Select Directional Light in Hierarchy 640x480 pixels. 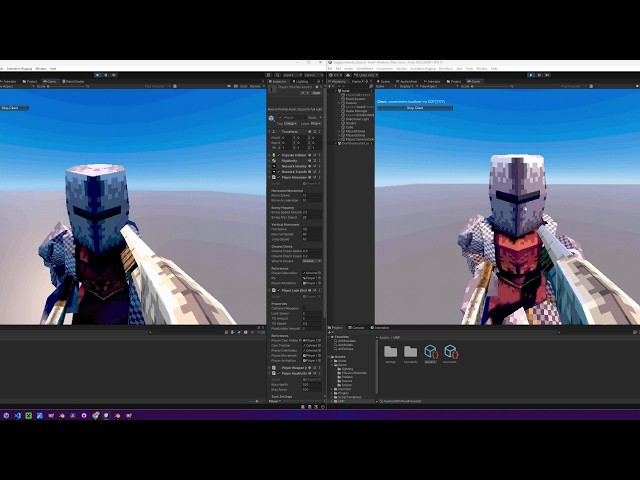[x=357, y=119]
